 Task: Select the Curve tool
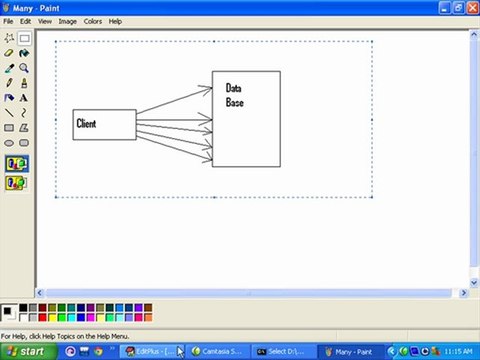click(x=24, y=113)
